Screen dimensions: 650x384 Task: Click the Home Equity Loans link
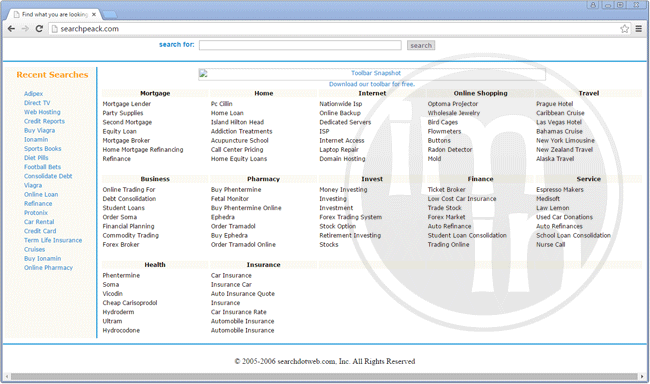pos(239,158)
